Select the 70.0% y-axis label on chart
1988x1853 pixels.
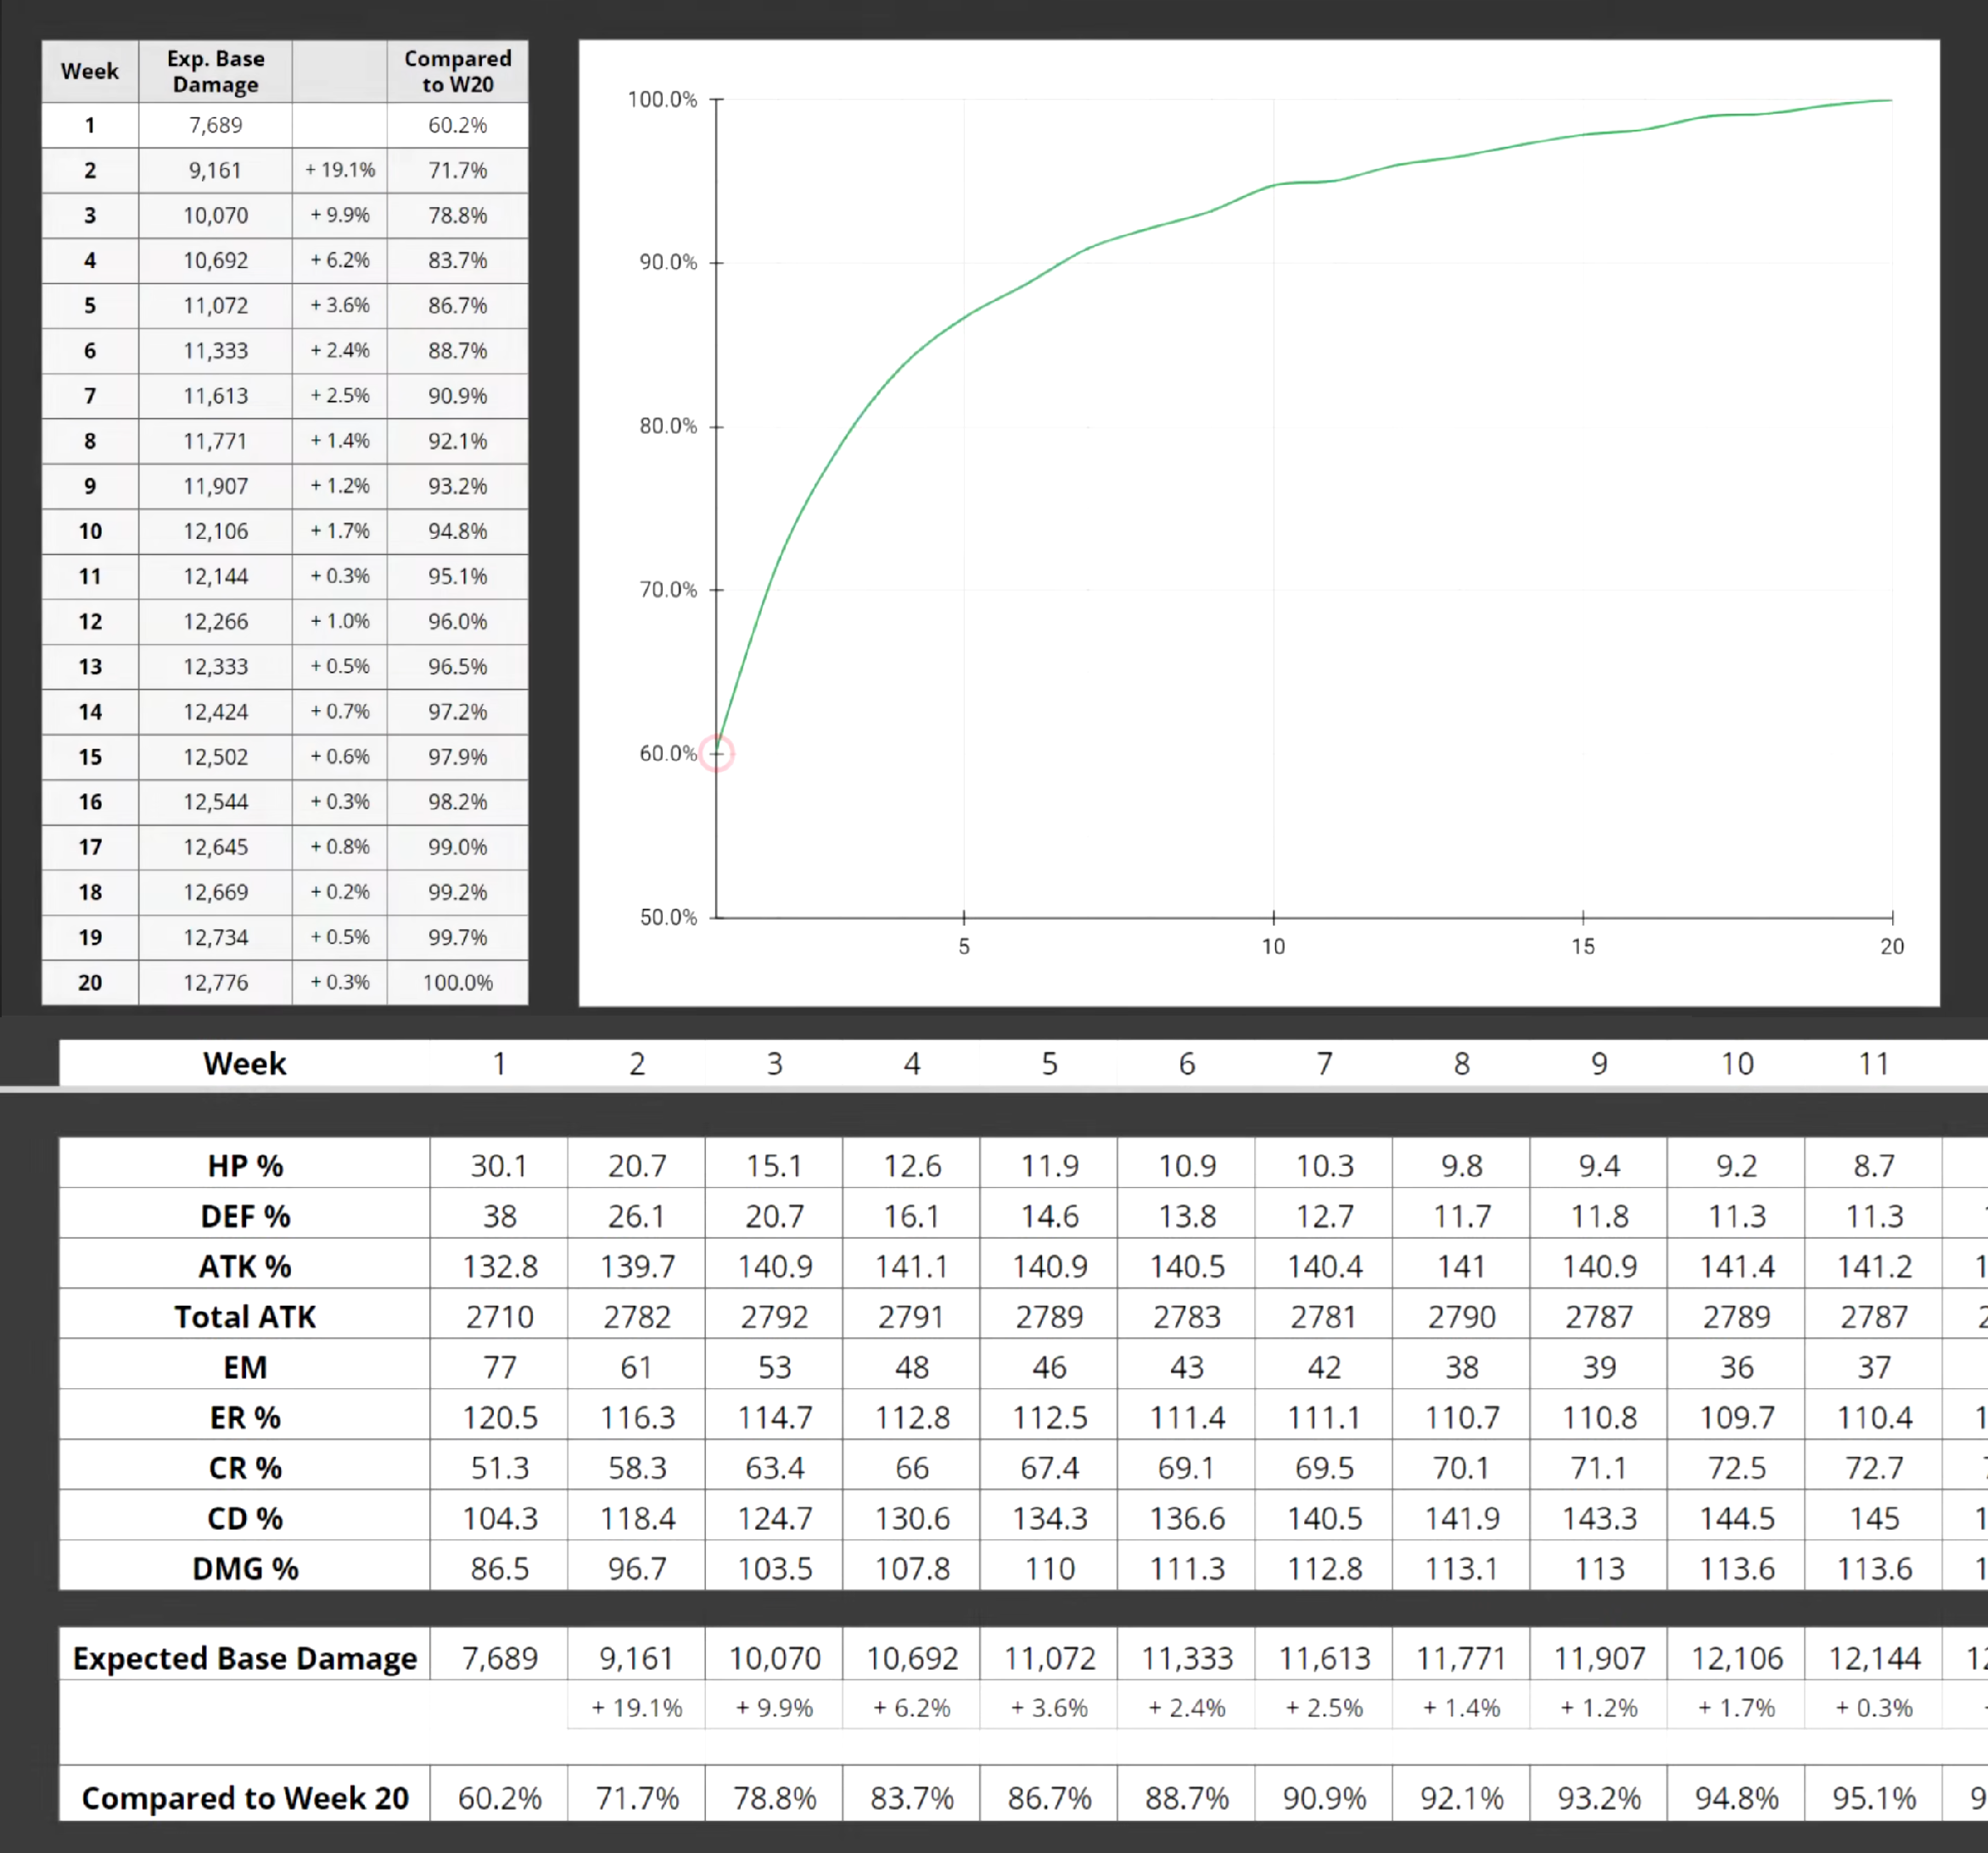pos(668,589)
